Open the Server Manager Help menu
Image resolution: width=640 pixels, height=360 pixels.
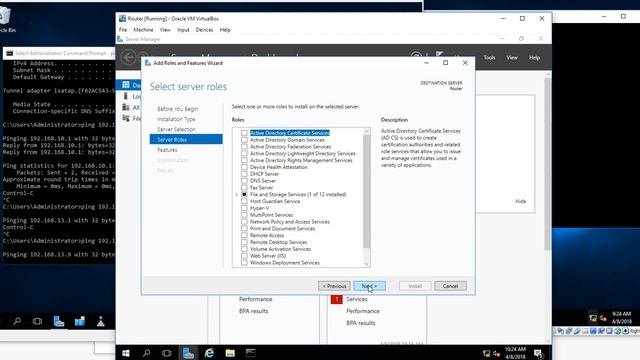click(534, 58)
